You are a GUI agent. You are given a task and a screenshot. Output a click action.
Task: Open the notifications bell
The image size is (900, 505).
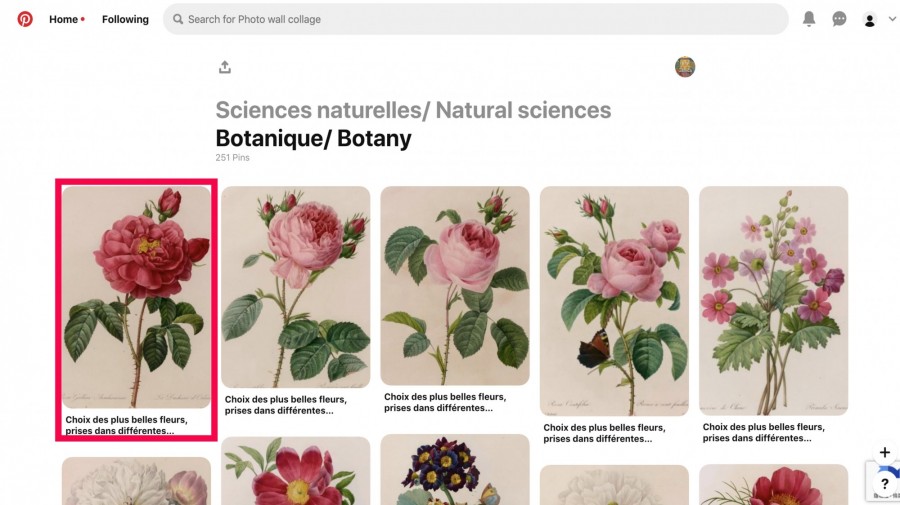pos(809,19)
